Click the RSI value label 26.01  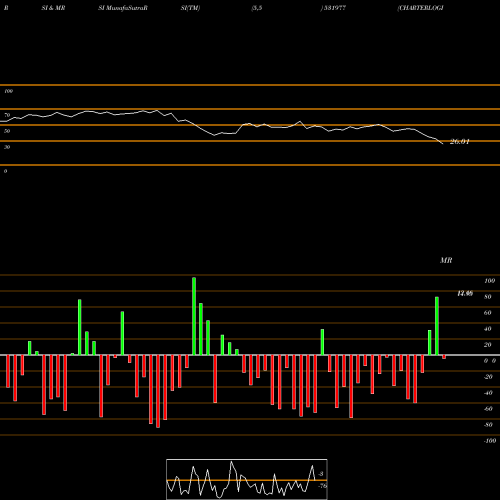click(x=460, y=142)
